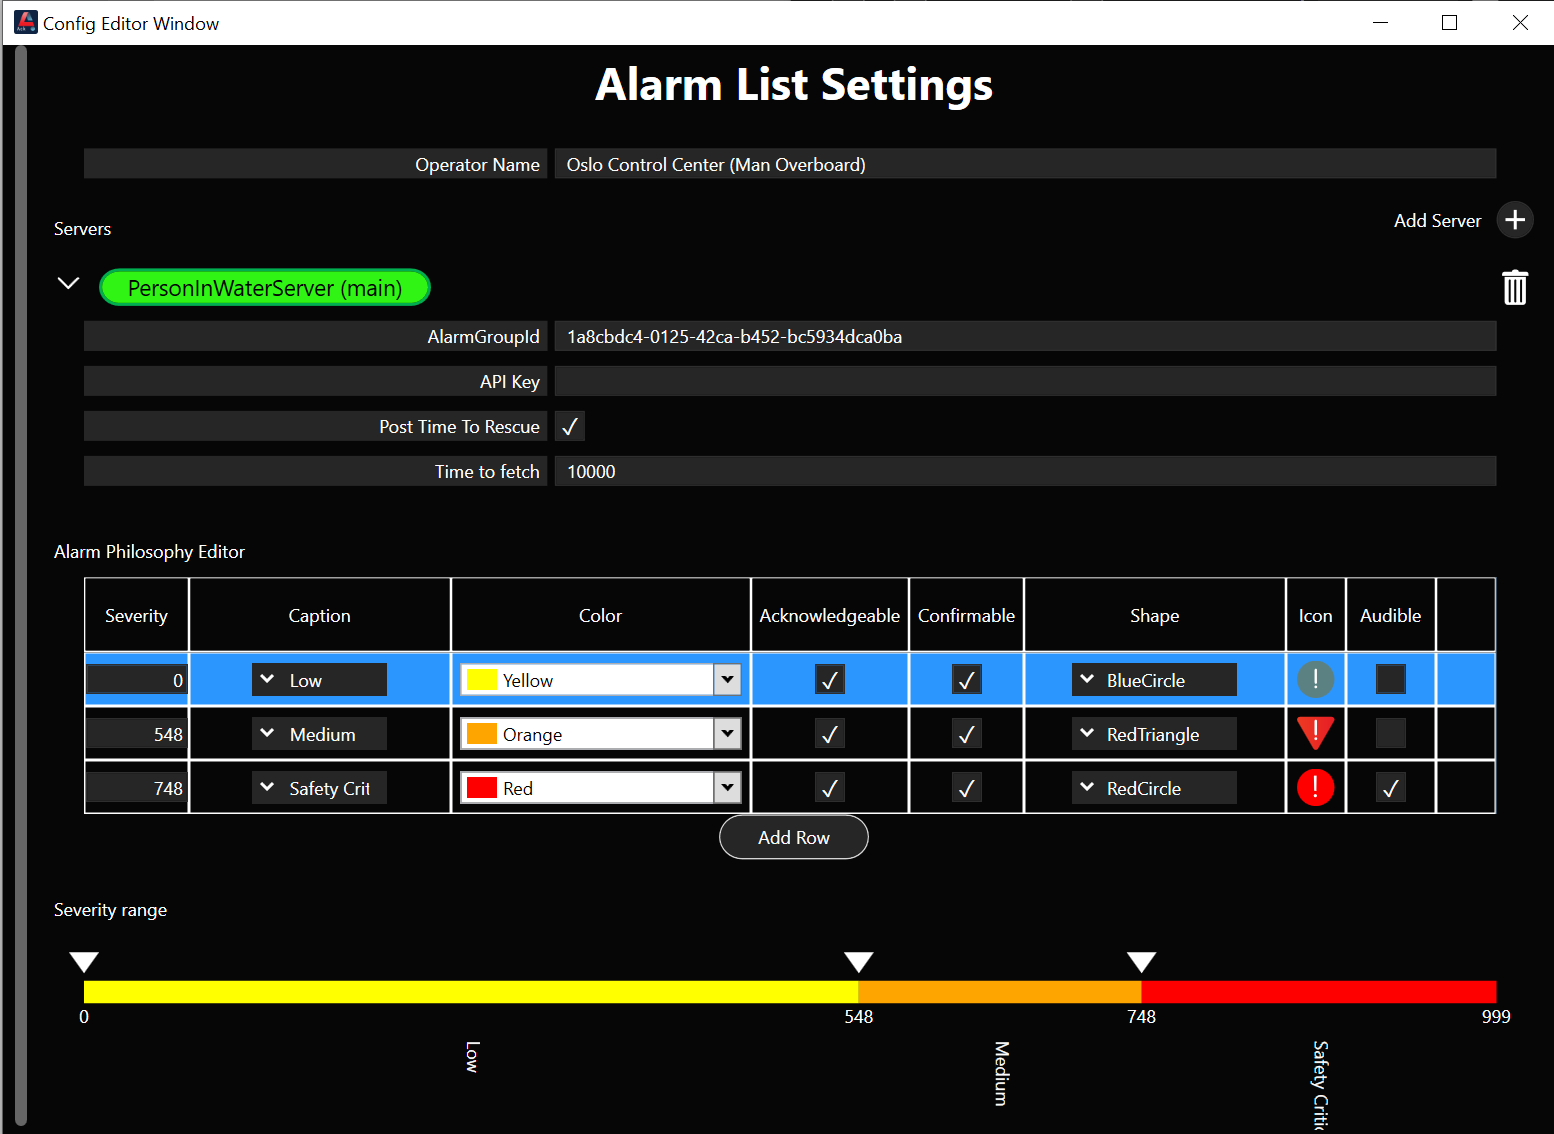
Task: Collapse the PersonInWaterServer section chevron
Action: tap(67, 284)
